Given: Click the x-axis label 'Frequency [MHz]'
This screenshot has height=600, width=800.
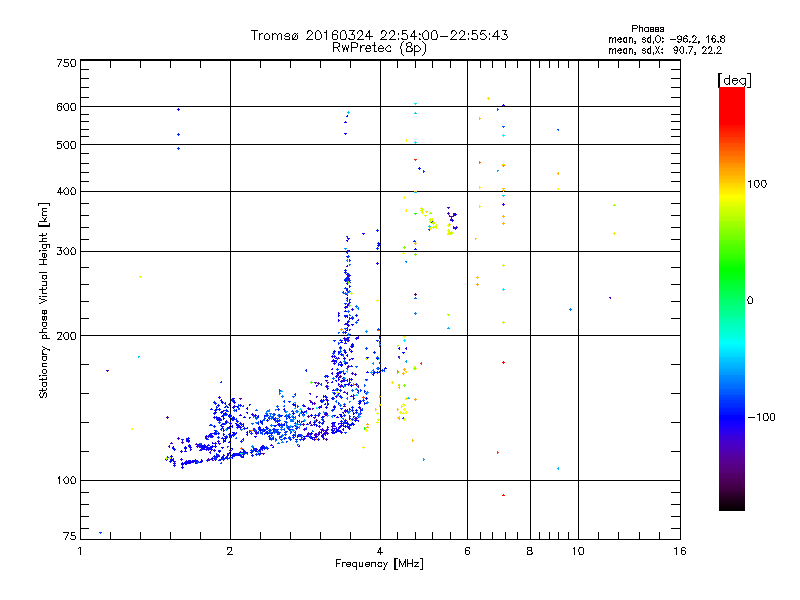Looking at the screenshot, I should click(x=379, y=564).
